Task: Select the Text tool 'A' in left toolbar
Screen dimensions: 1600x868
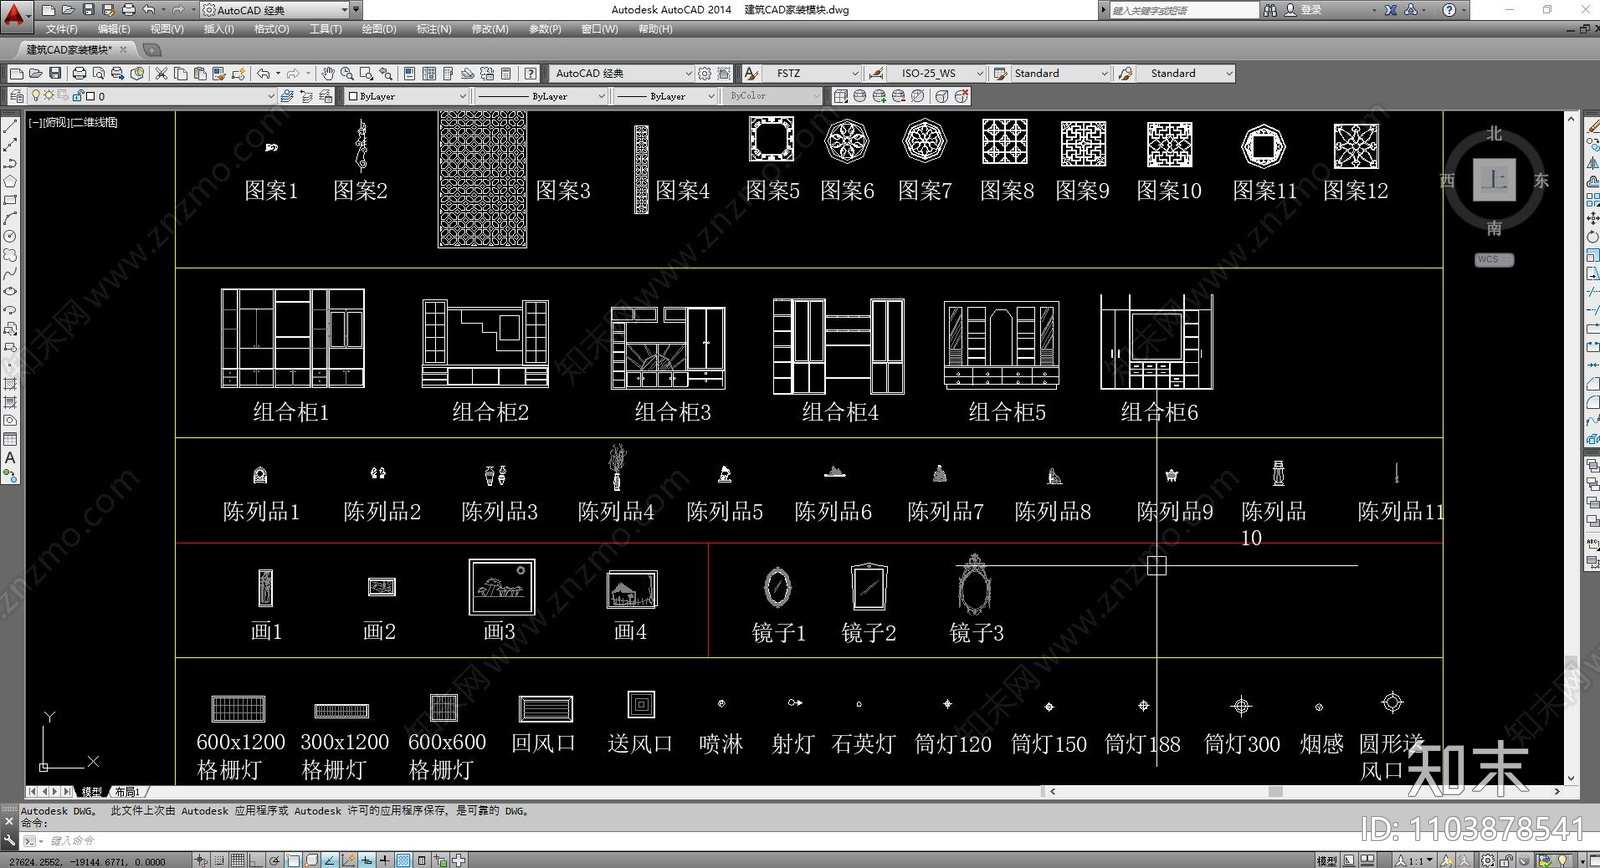Action: click(x=10, y=457)
